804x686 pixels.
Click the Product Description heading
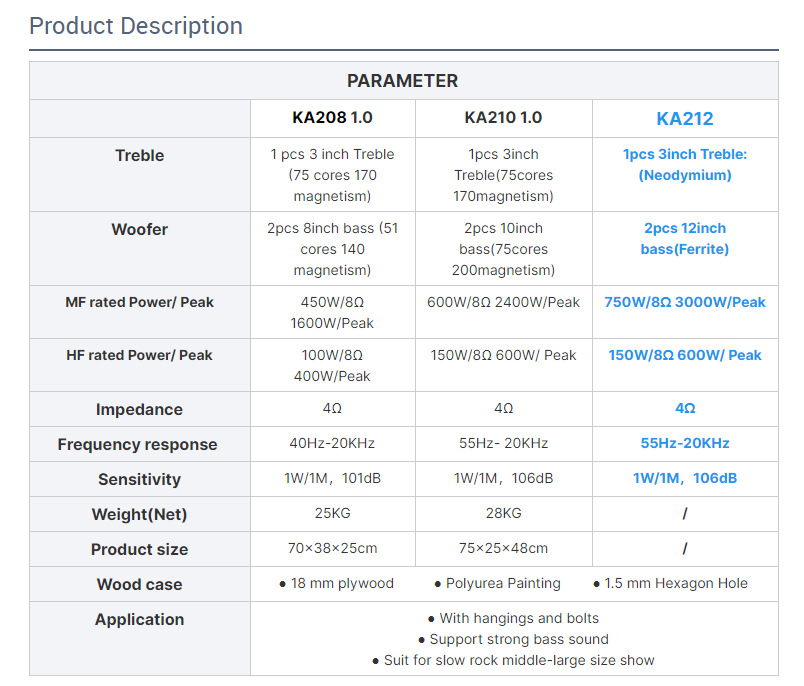(x=136, y=26)
